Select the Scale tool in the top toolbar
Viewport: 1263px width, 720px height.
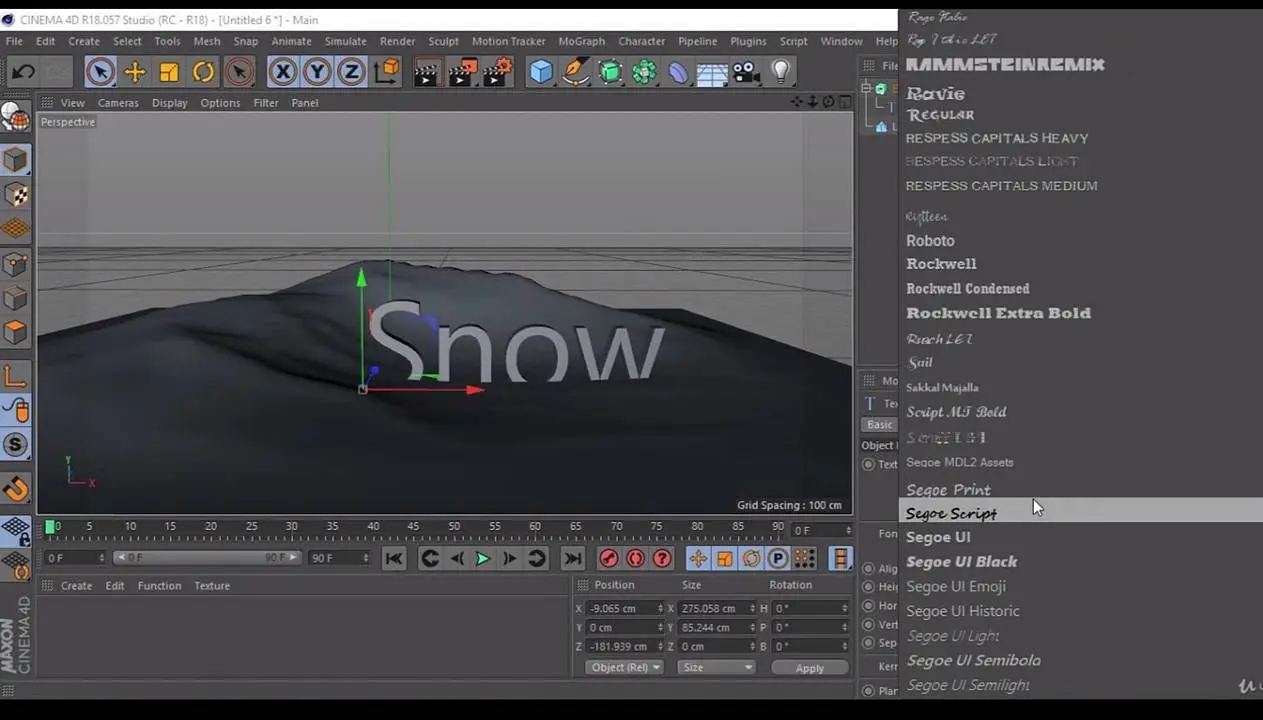tap(169, 71)
